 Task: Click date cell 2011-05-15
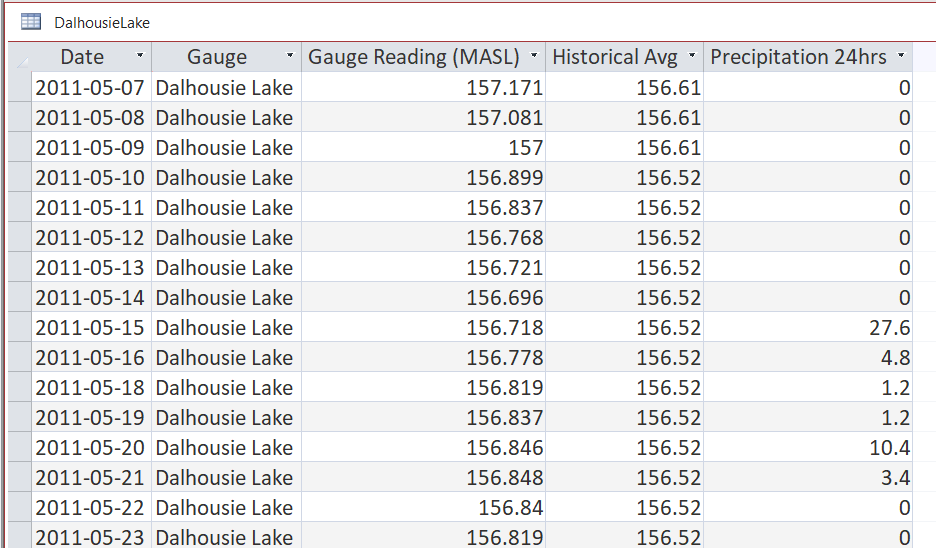(90, 328)
